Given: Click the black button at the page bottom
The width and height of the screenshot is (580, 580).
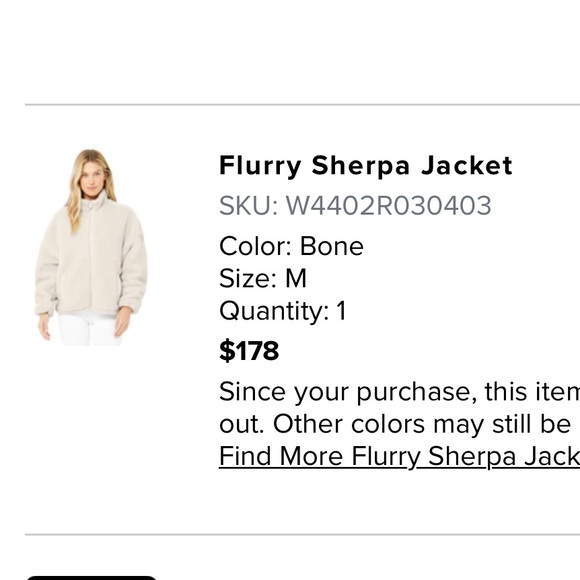Looking at the screenshot, I should point(91,577).
